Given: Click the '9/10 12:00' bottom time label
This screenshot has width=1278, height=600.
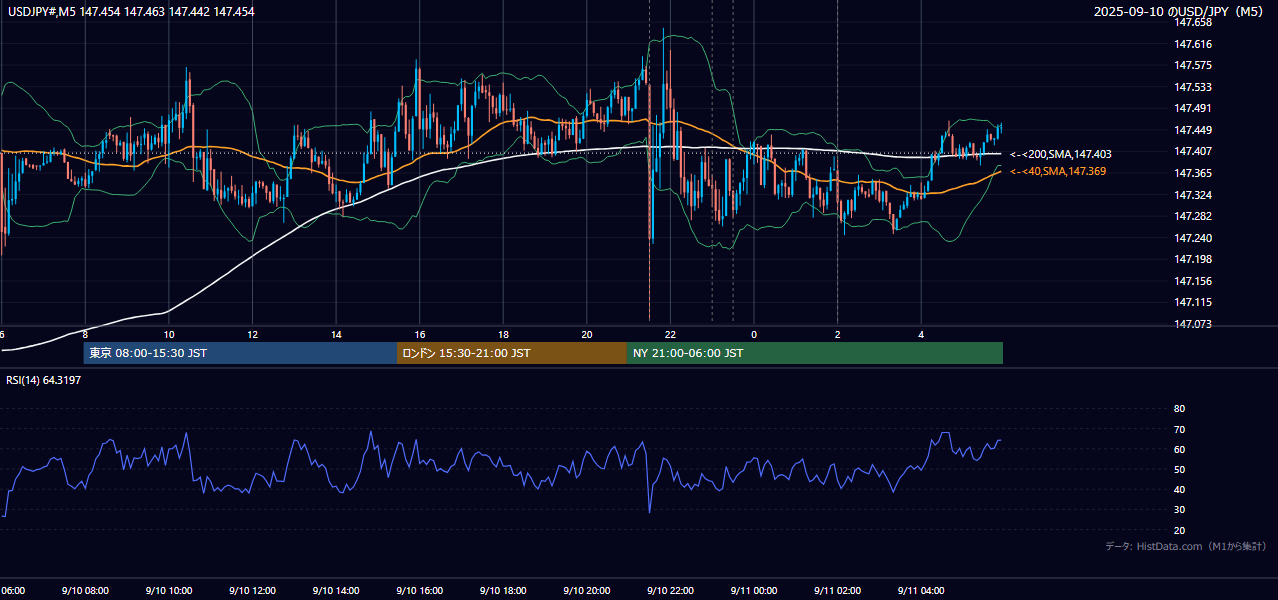Looking at the screenshot, I should pyautogui.click(x=252, y=591).
